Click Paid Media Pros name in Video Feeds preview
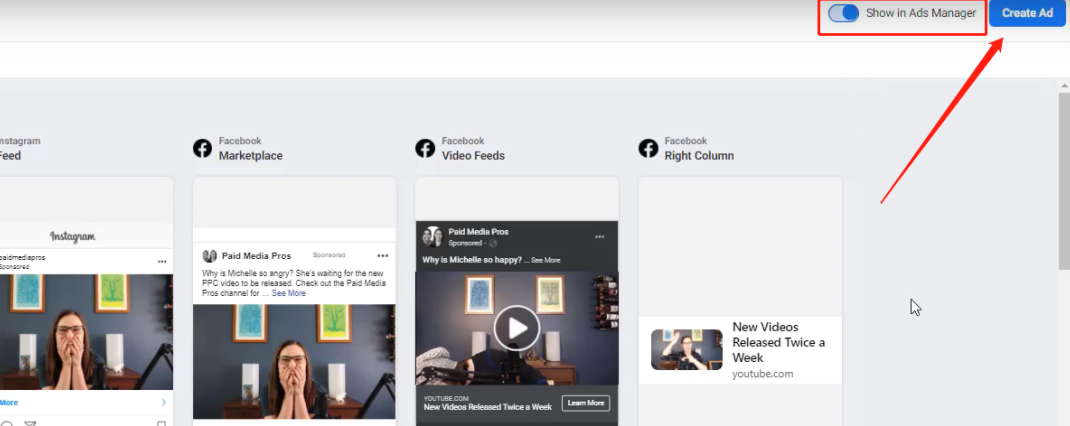1070x426 pixels. (x=478, y=232)
